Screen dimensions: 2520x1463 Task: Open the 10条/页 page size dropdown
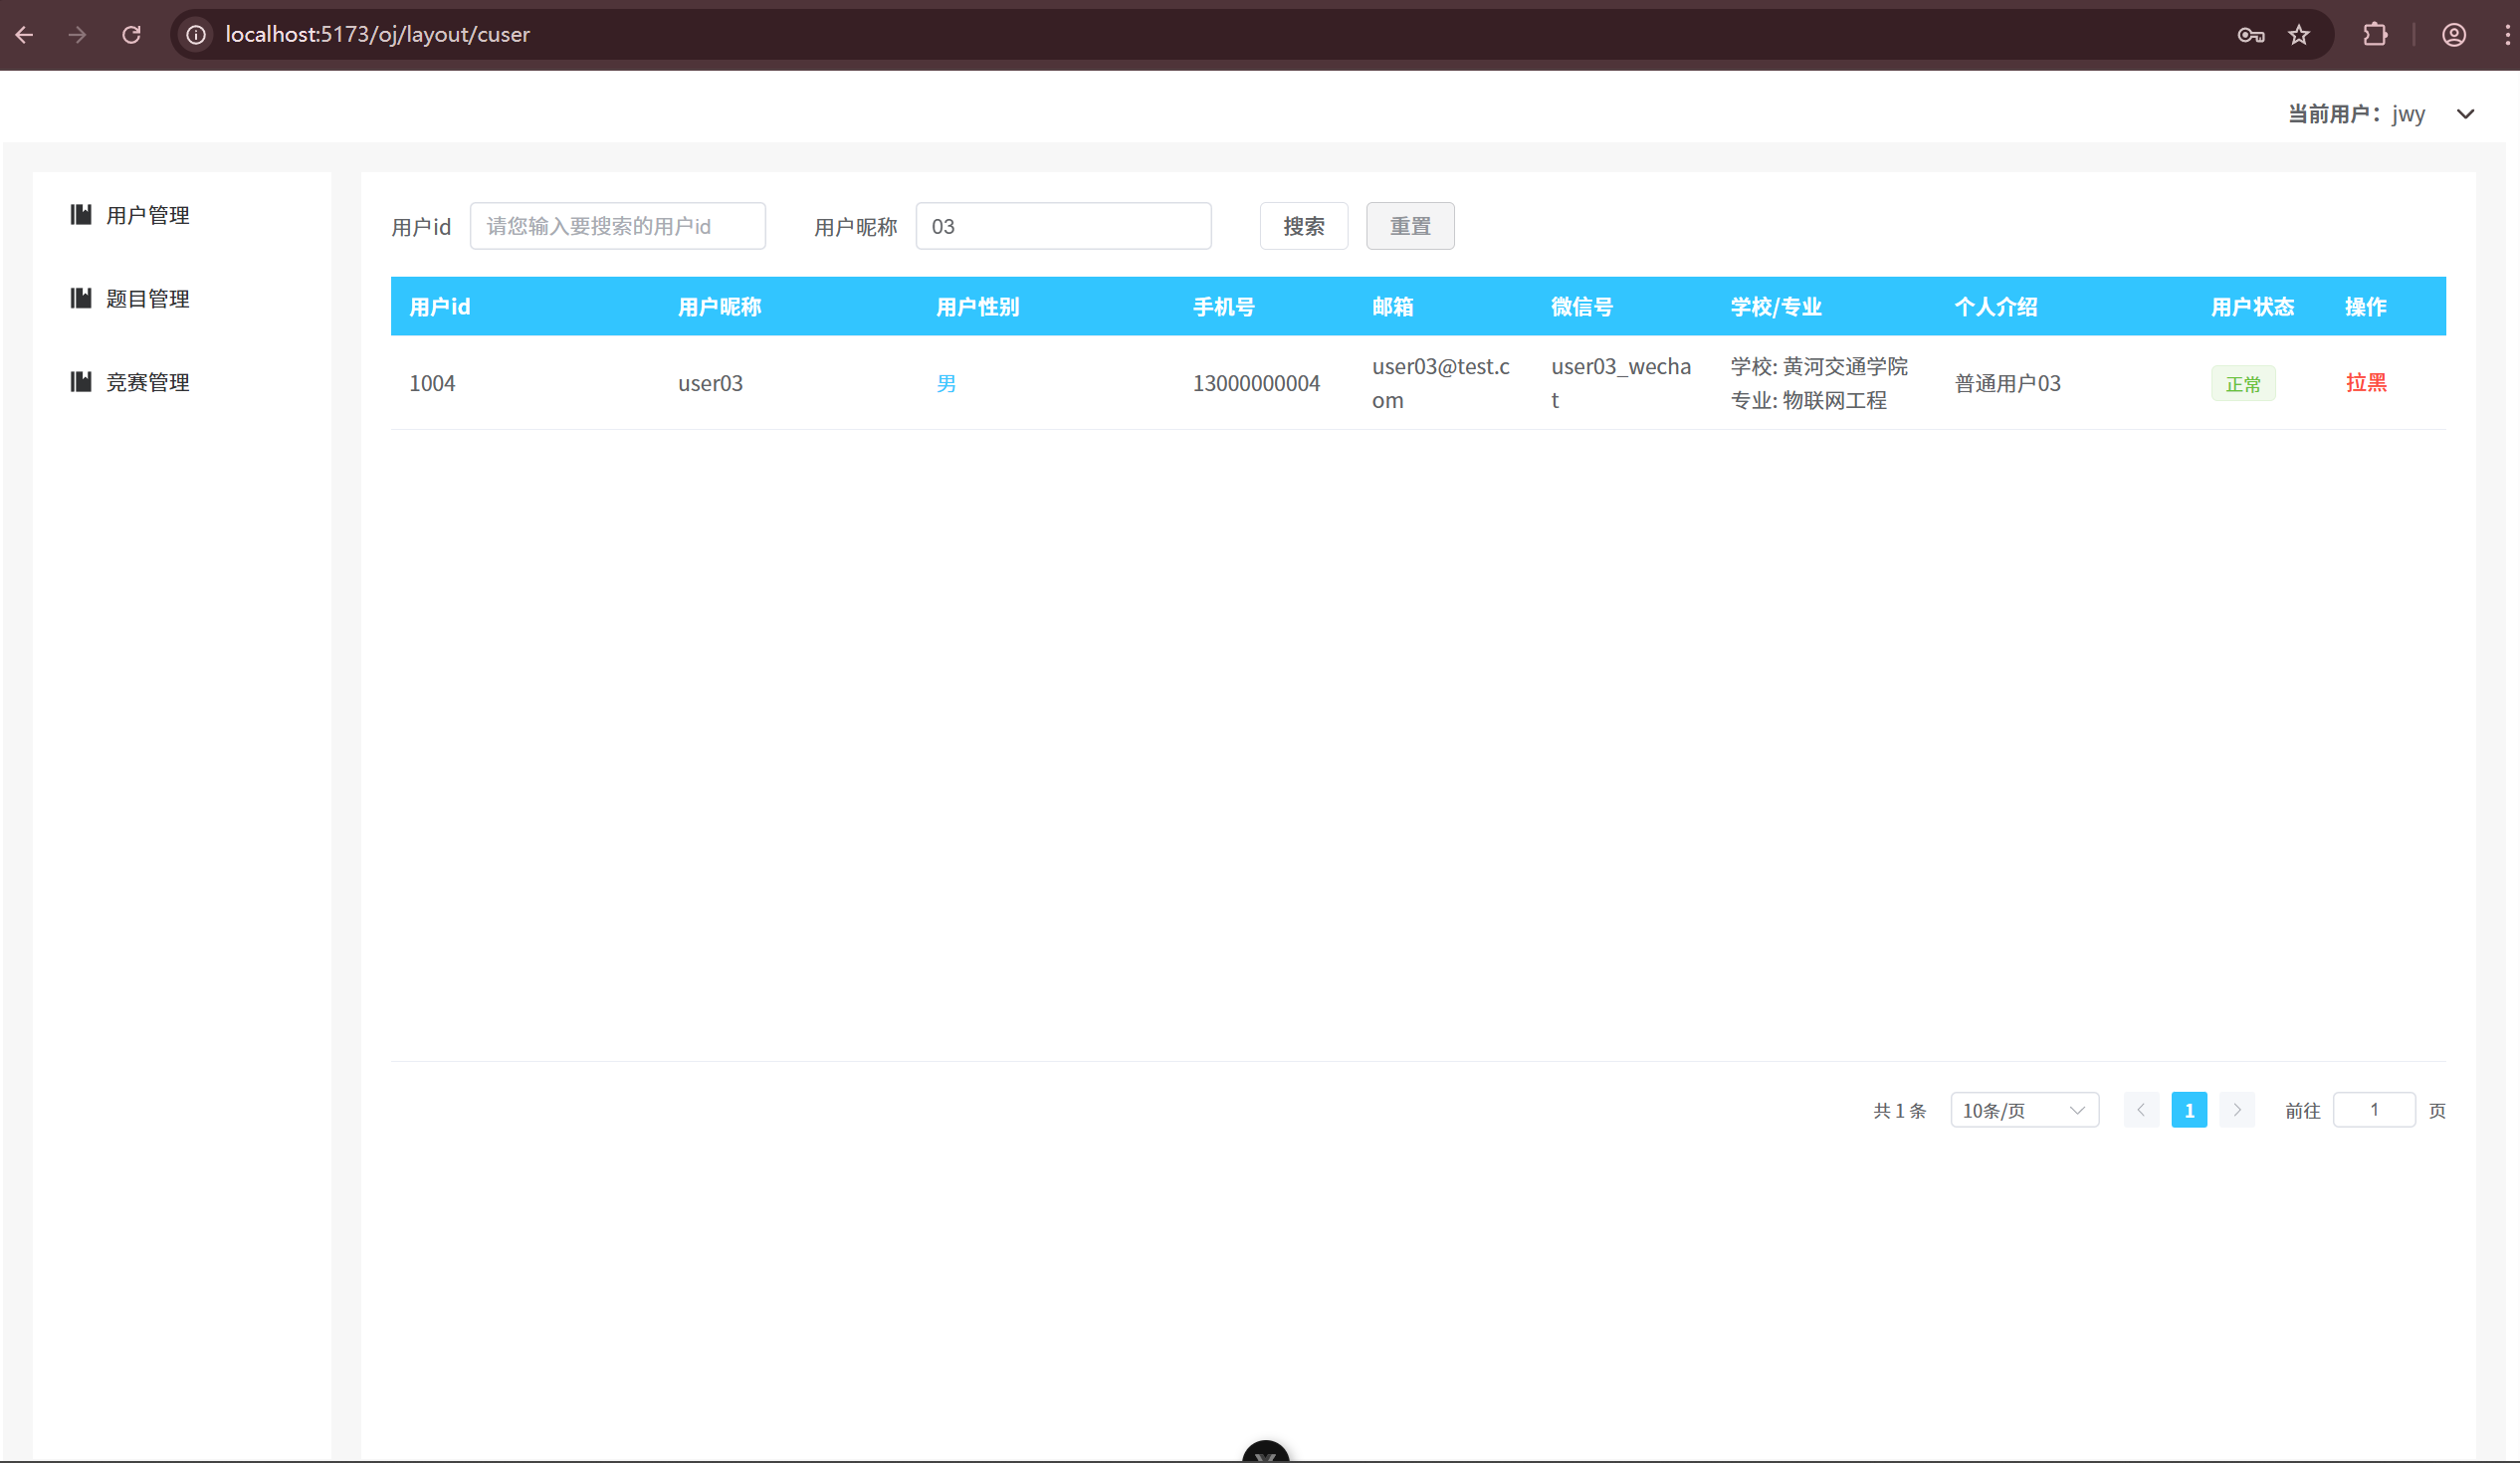coord(2023,1110)
